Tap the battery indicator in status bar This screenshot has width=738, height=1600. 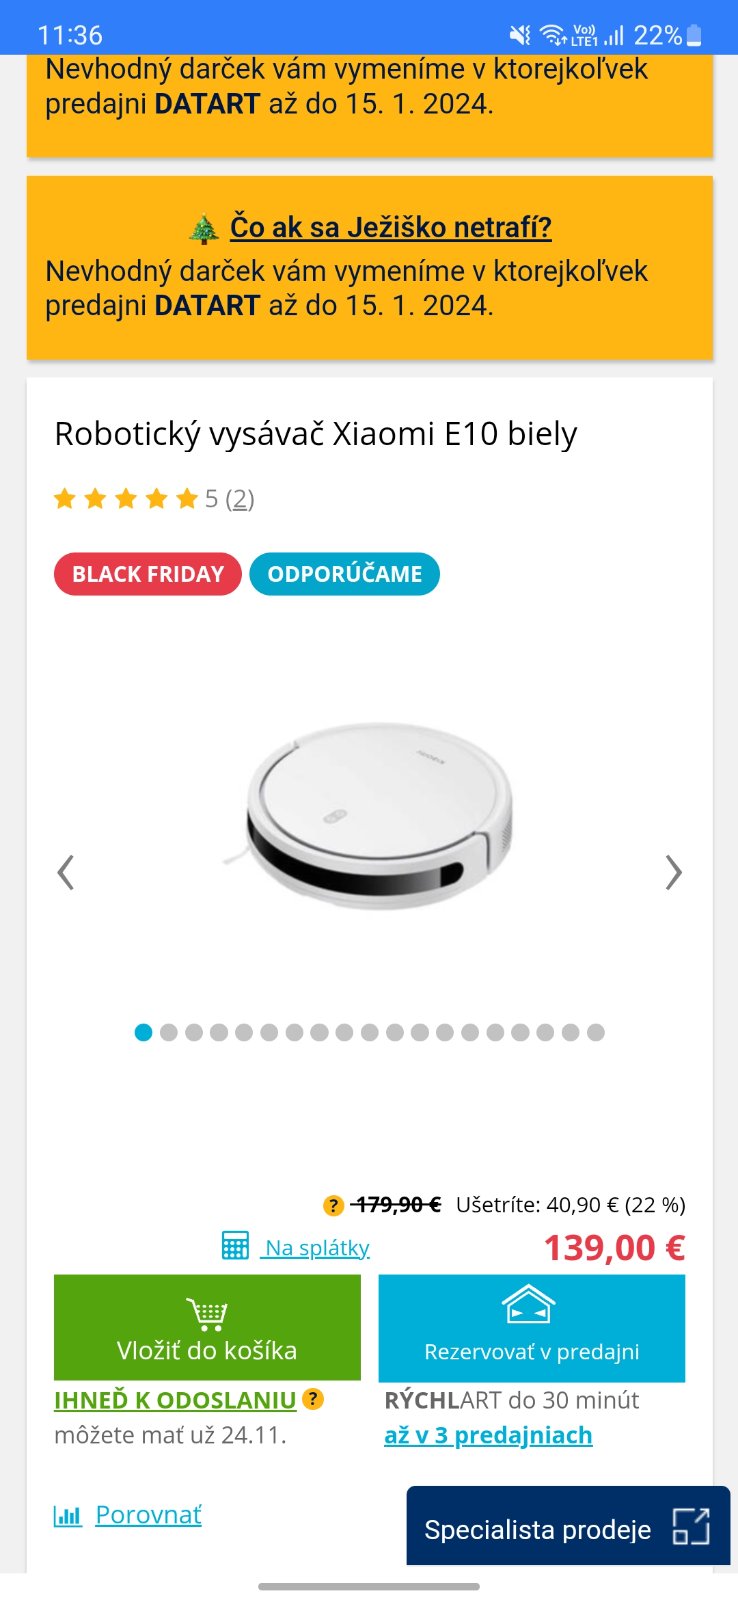(694, 36)
